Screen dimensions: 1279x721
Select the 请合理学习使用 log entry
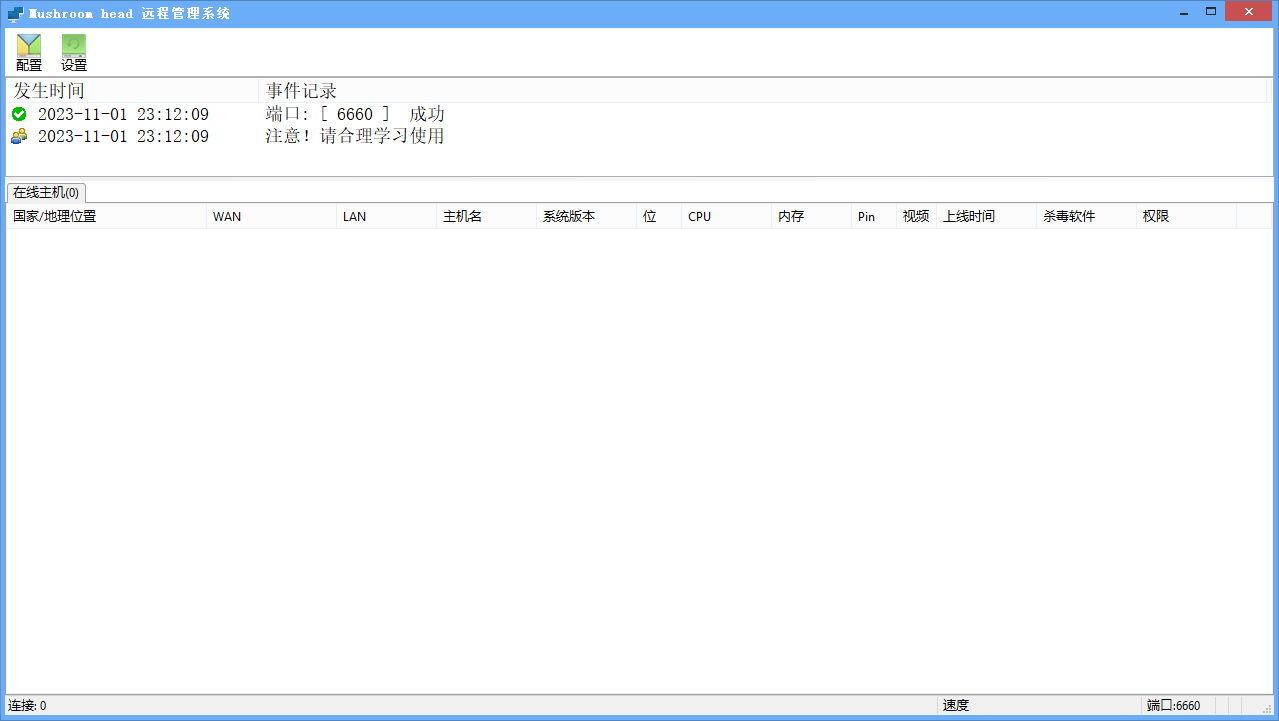coord(355,136)
